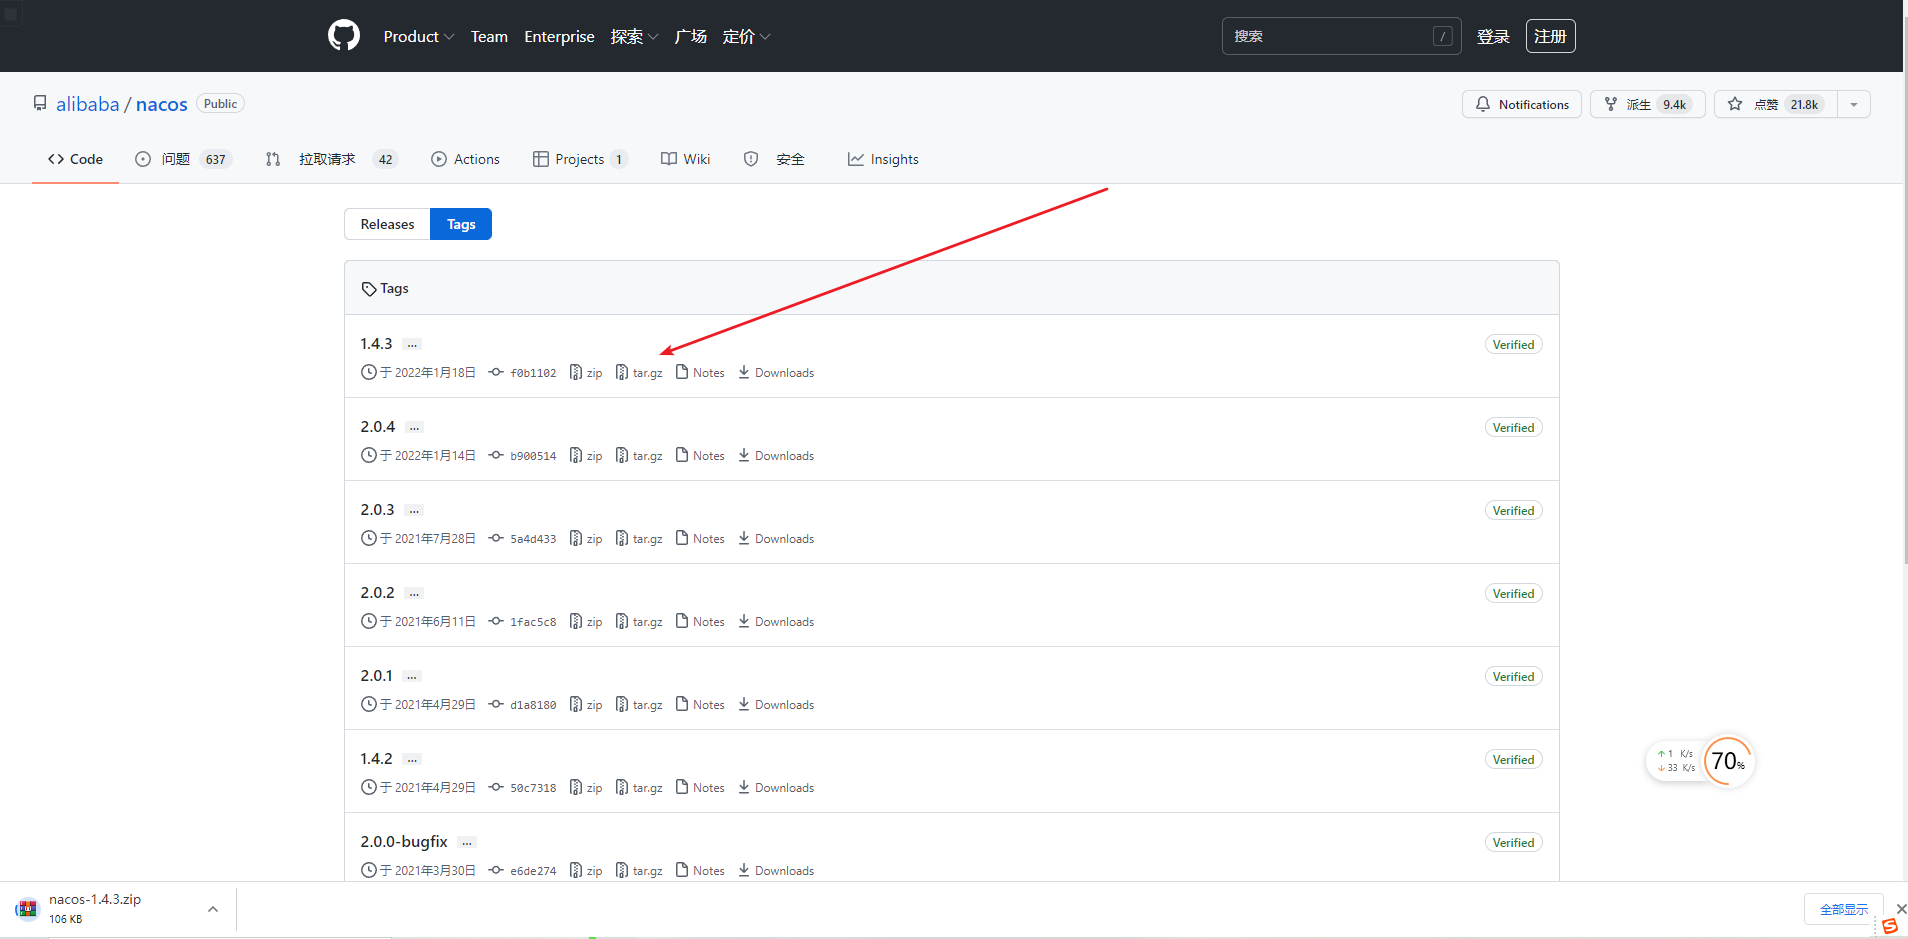The height and width of the screenshot is (939, 1908).
Task: Download the 2.0.4 zip archive
Action: (x=586, y=455)
